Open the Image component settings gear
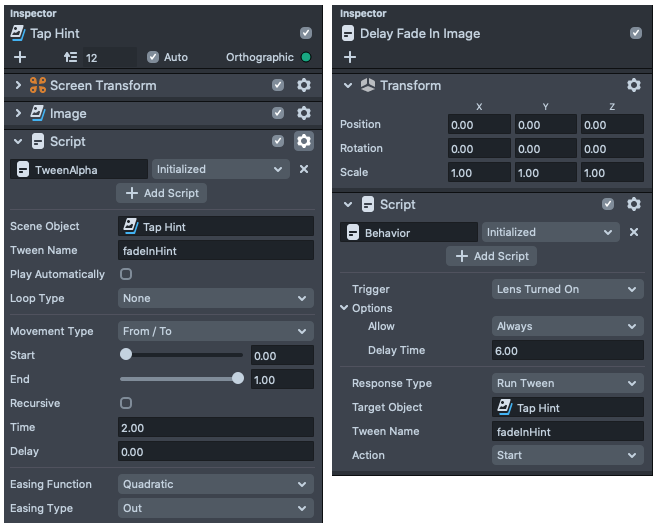 click(x=304, y=114)
